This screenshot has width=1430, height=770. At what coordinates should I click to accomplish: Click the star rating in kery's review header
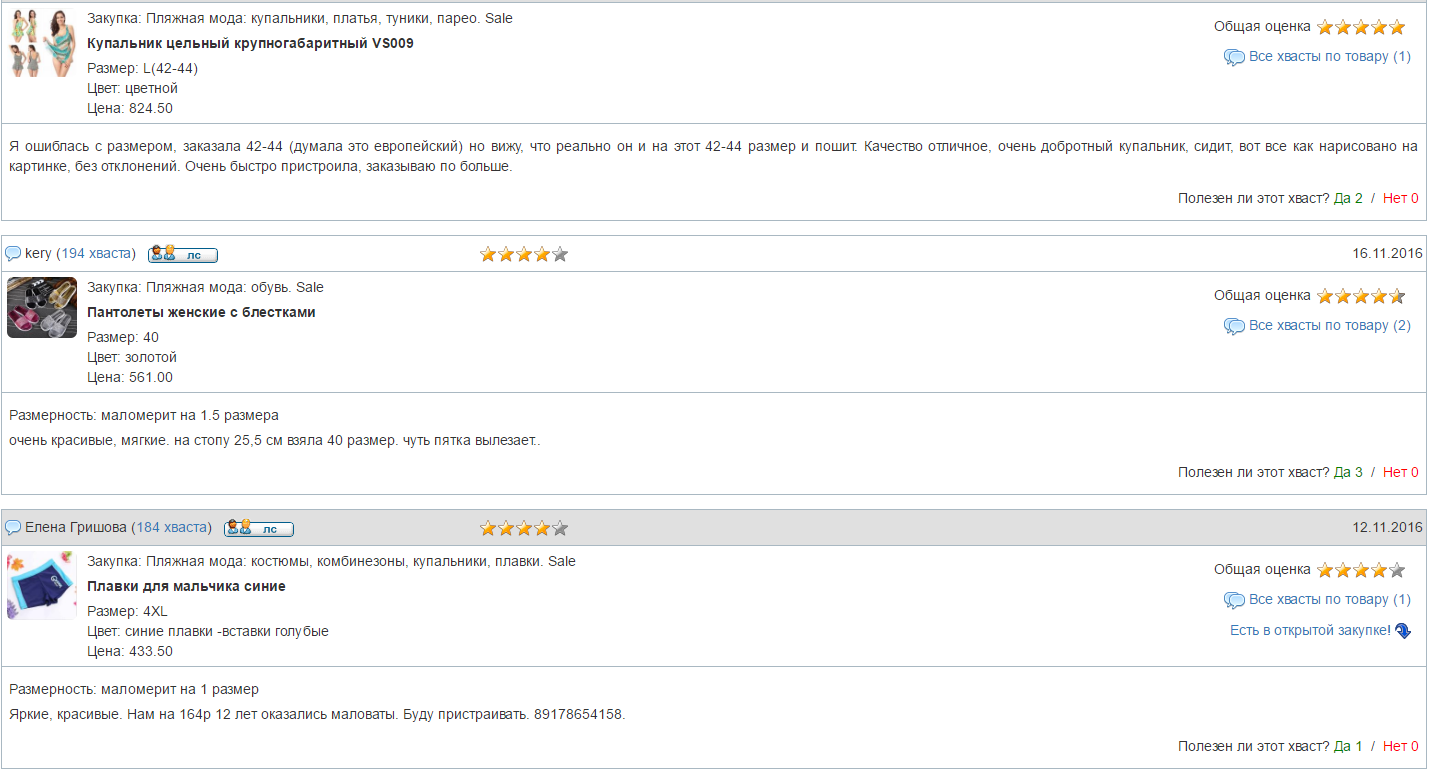coord(523,254)
